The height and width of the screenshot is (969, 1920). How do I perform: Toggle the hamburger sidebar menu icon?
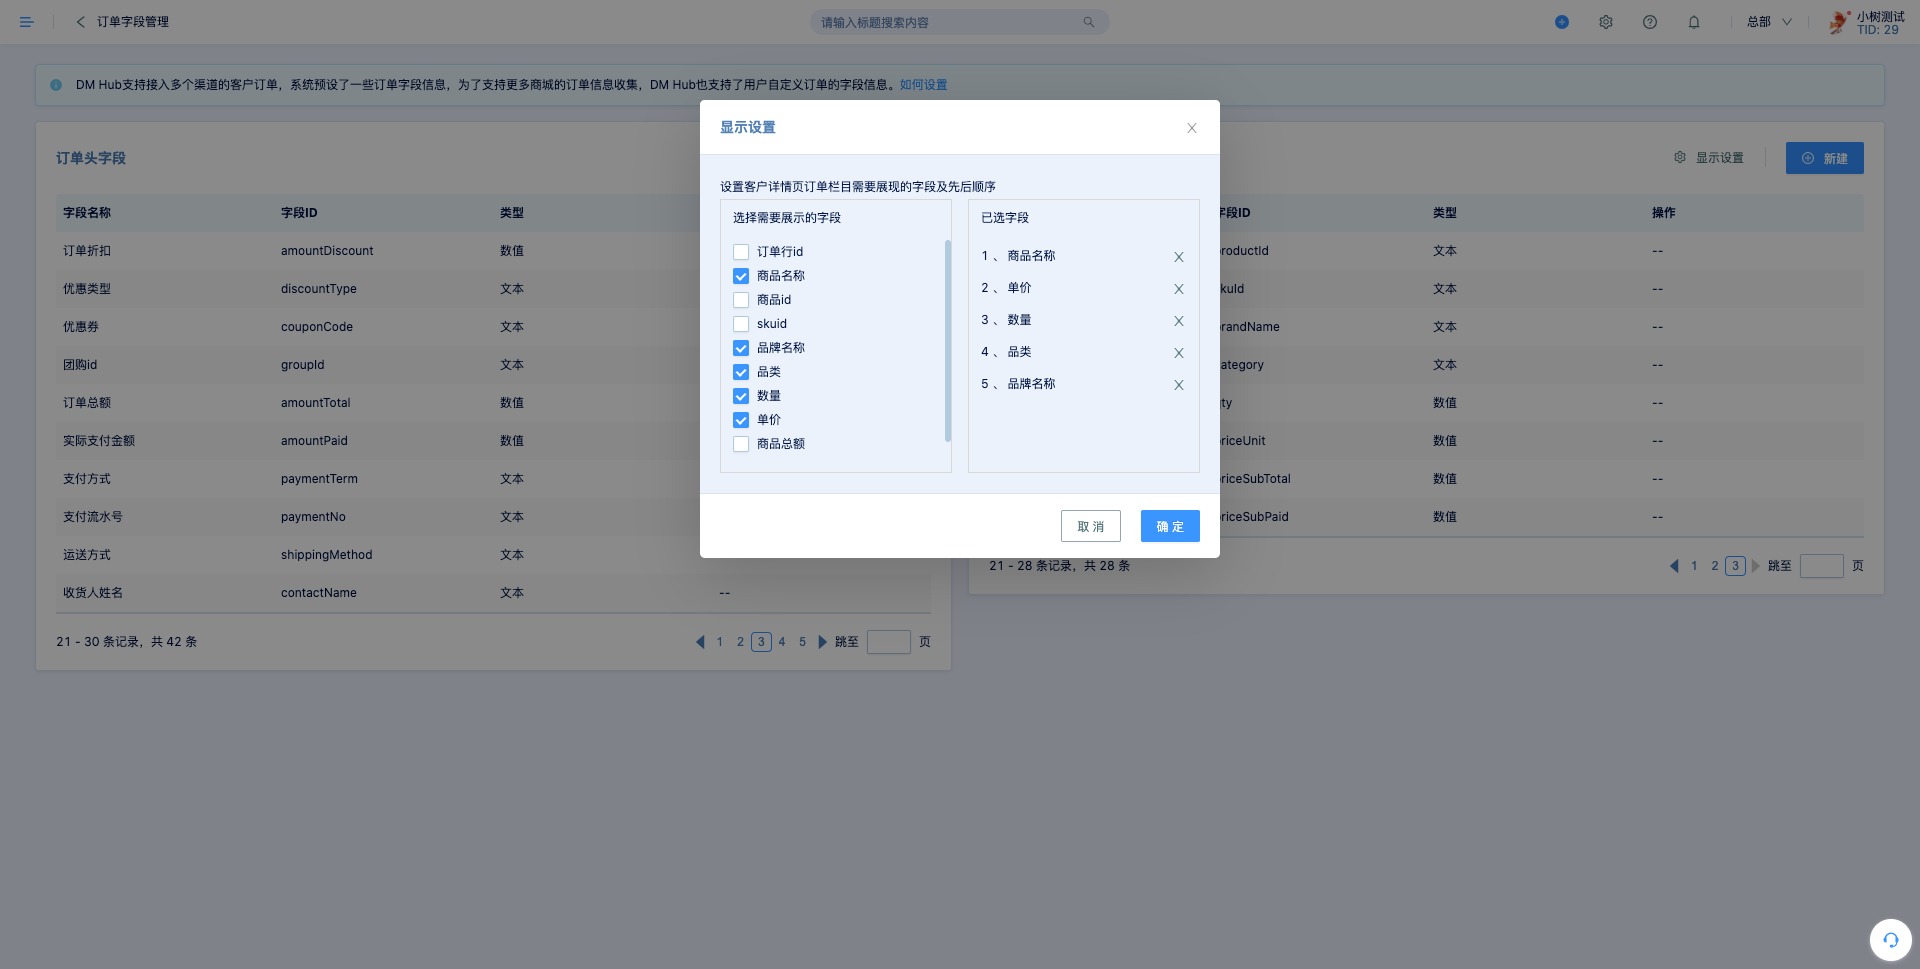tap(27, 22)
